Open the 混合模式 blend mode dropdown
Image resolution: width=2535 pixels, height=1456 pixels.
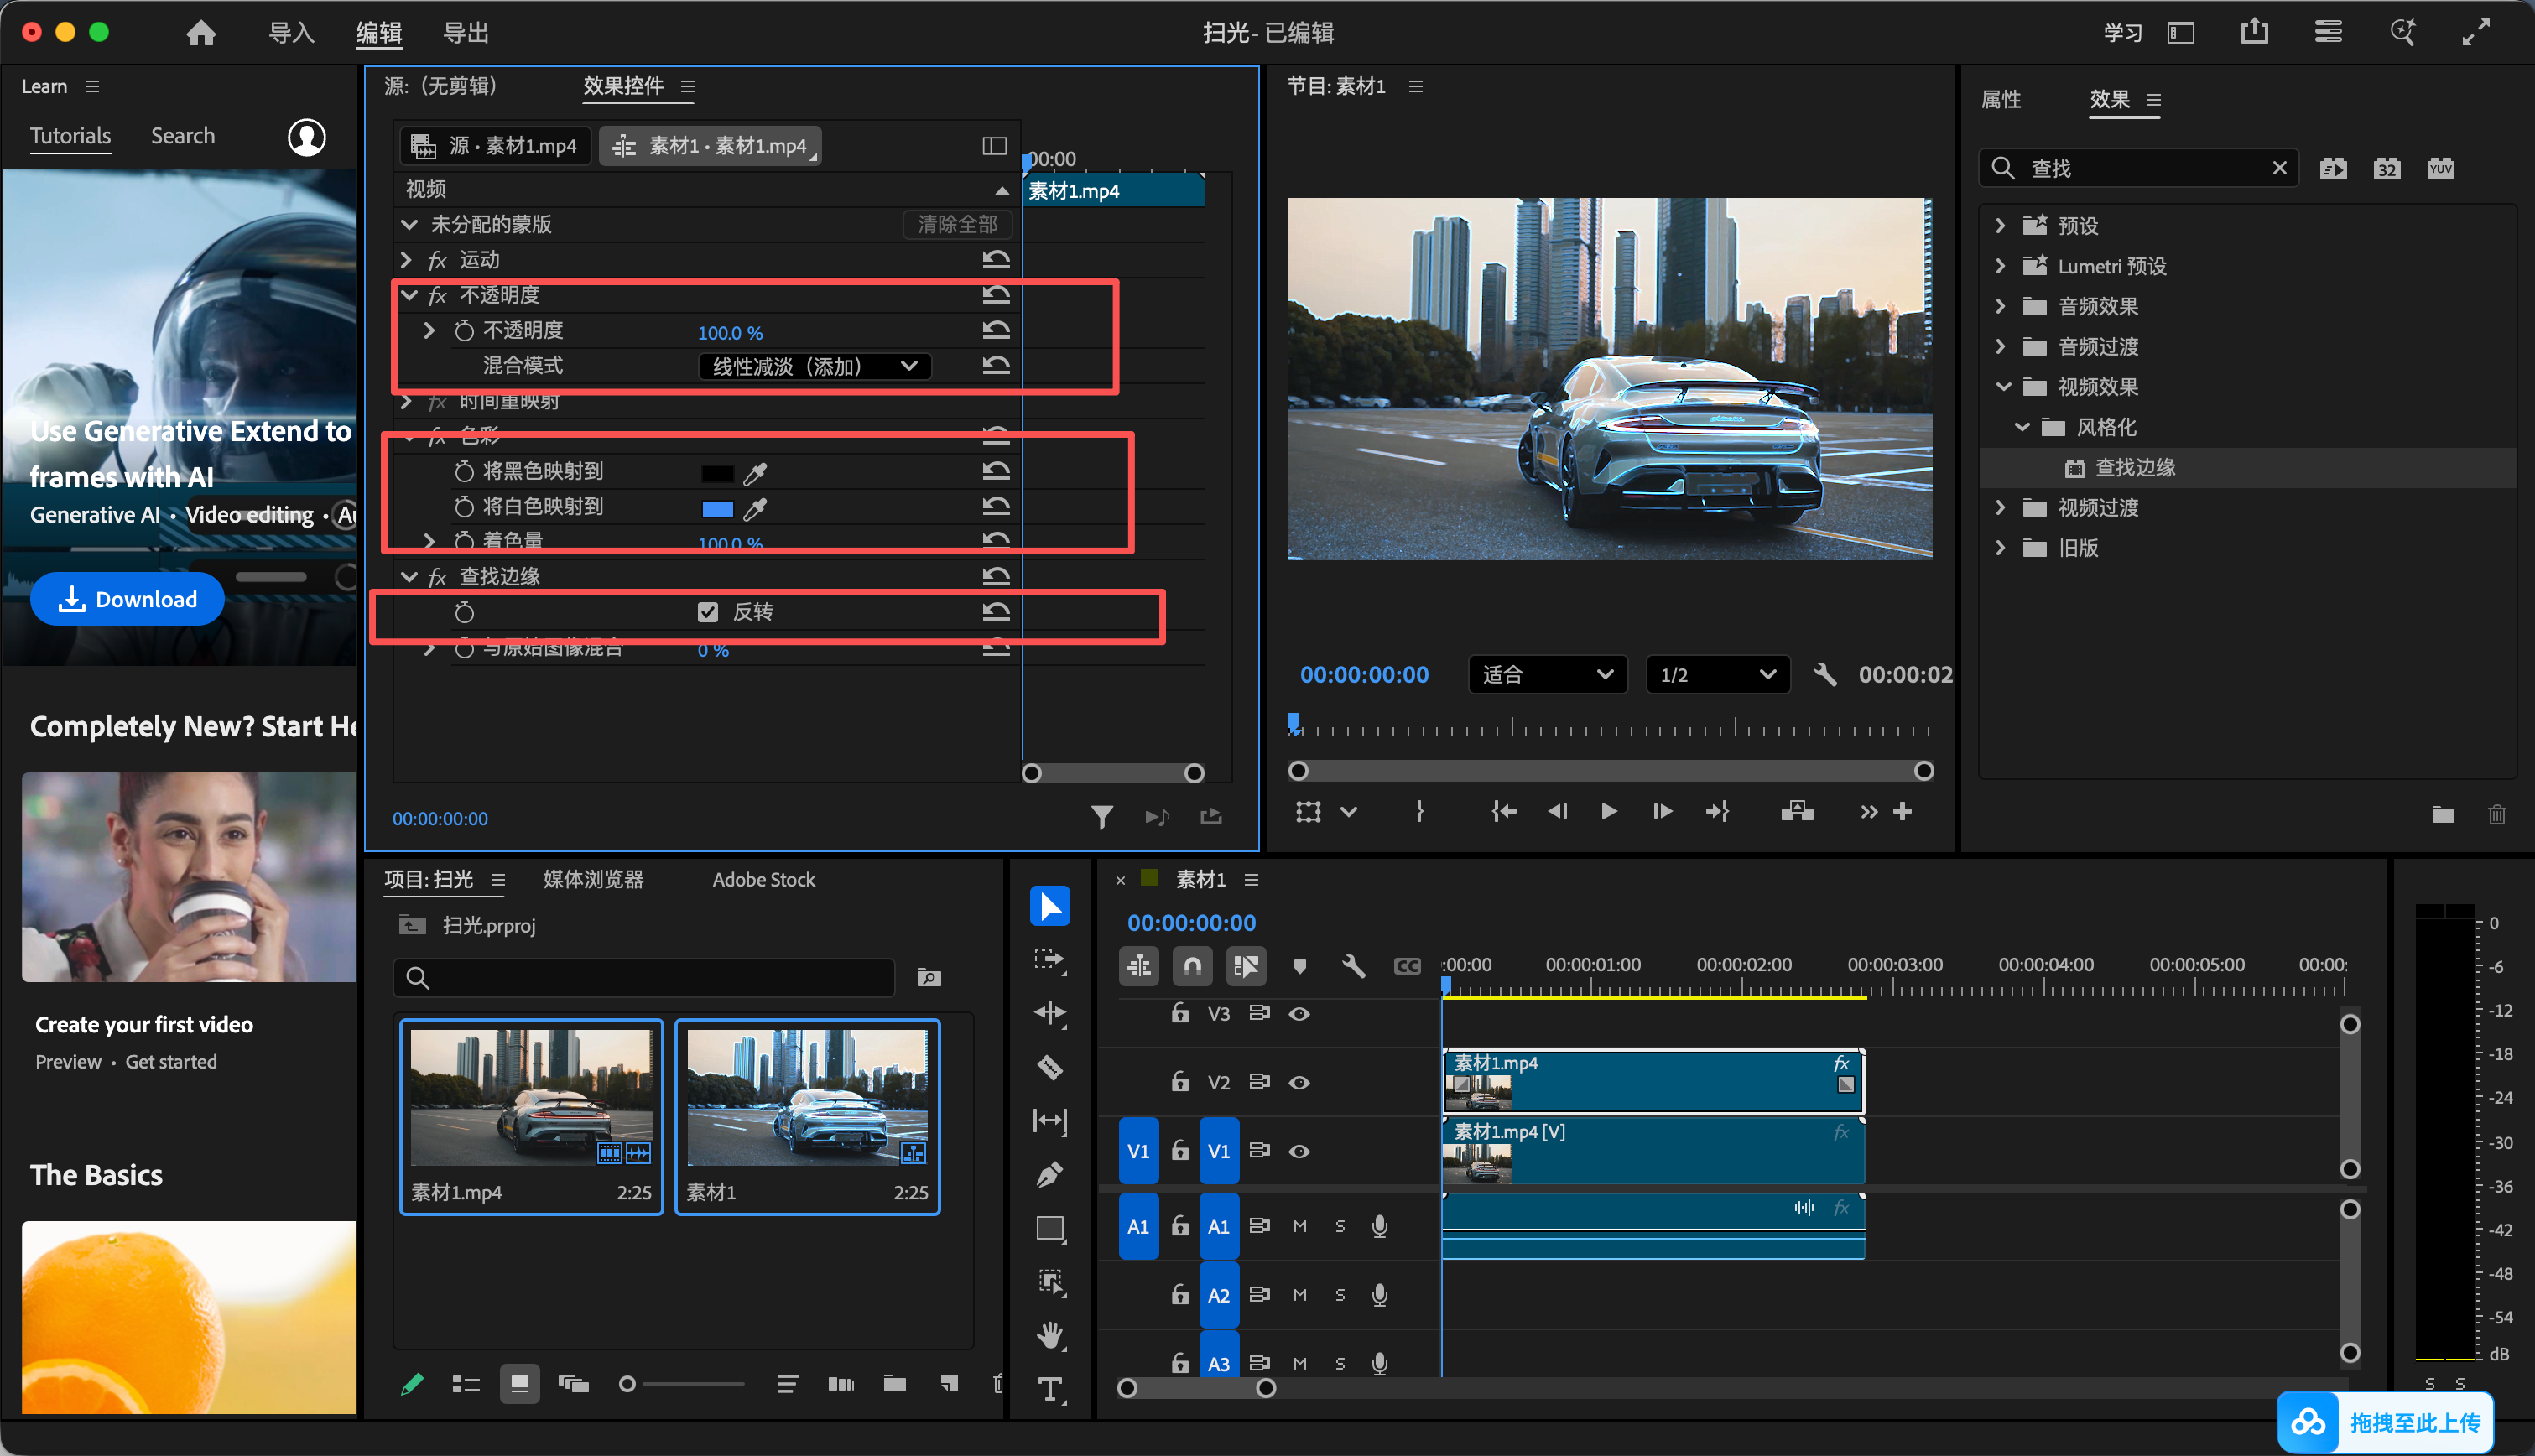click(815, 366)
